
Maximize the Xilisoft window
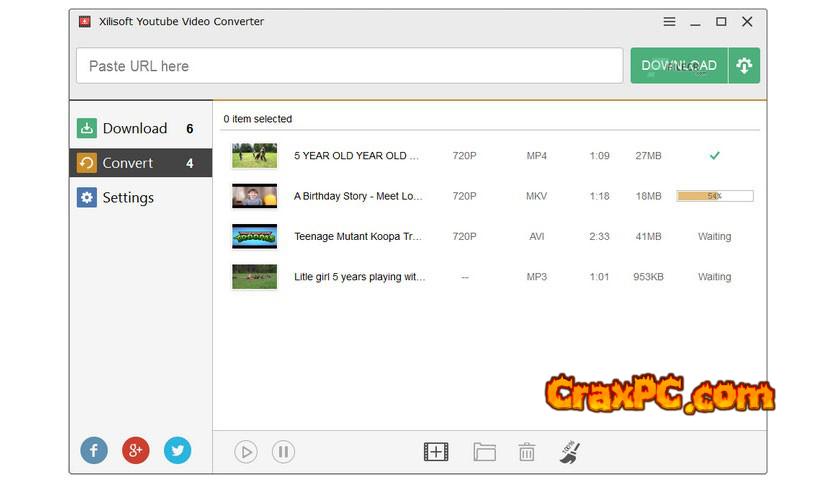pos(721,21)
